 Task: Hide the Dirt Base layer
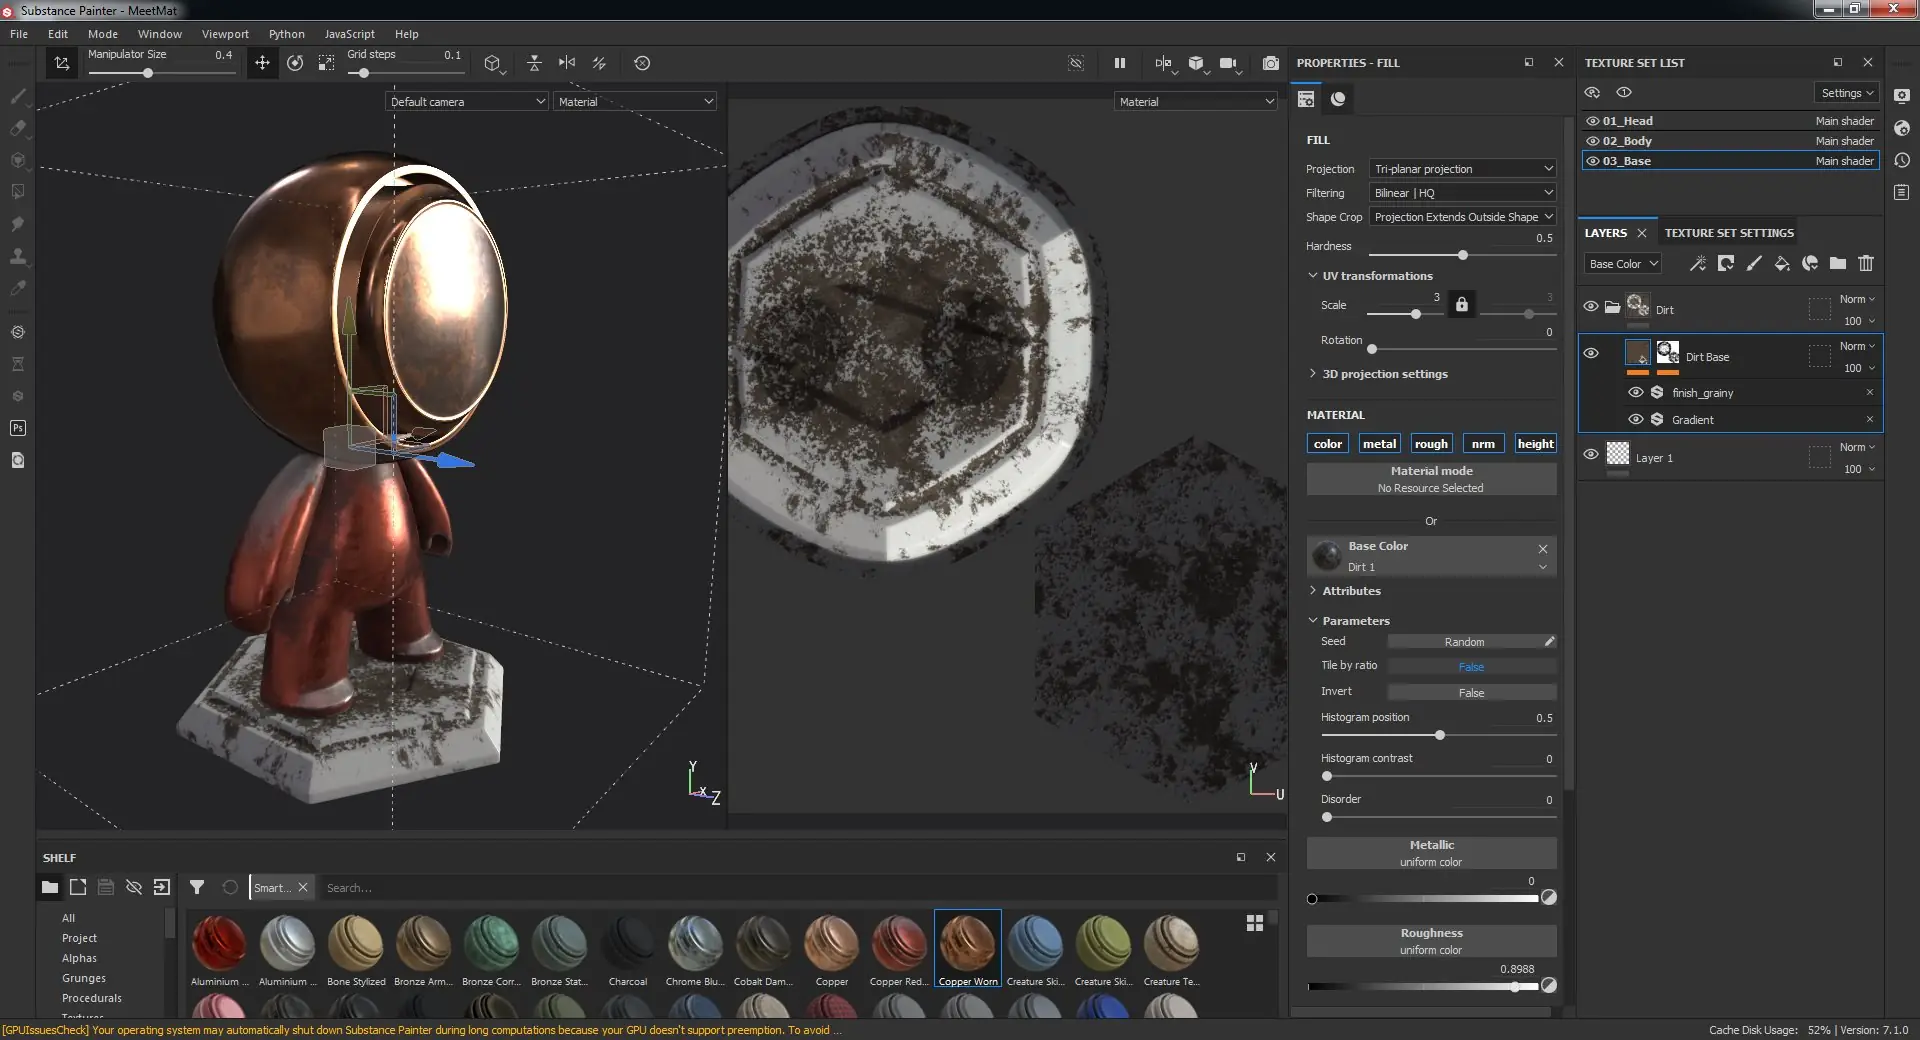(1591, 353)
